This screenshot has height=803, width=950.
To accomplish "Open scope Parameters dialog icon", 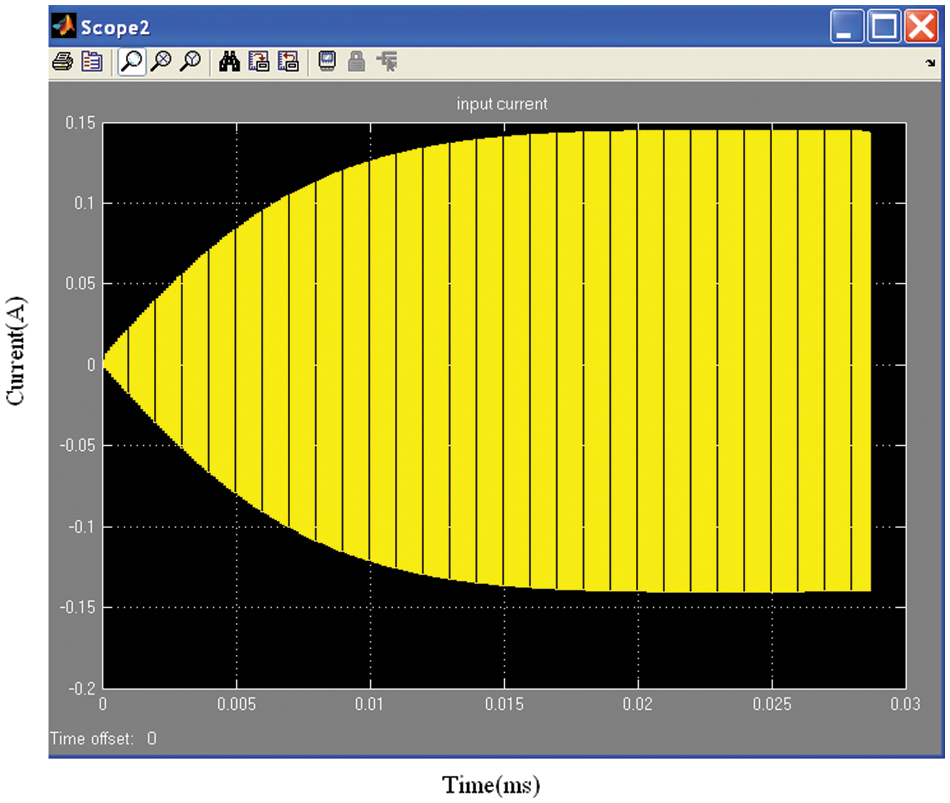I will click(x=91, y=62).
